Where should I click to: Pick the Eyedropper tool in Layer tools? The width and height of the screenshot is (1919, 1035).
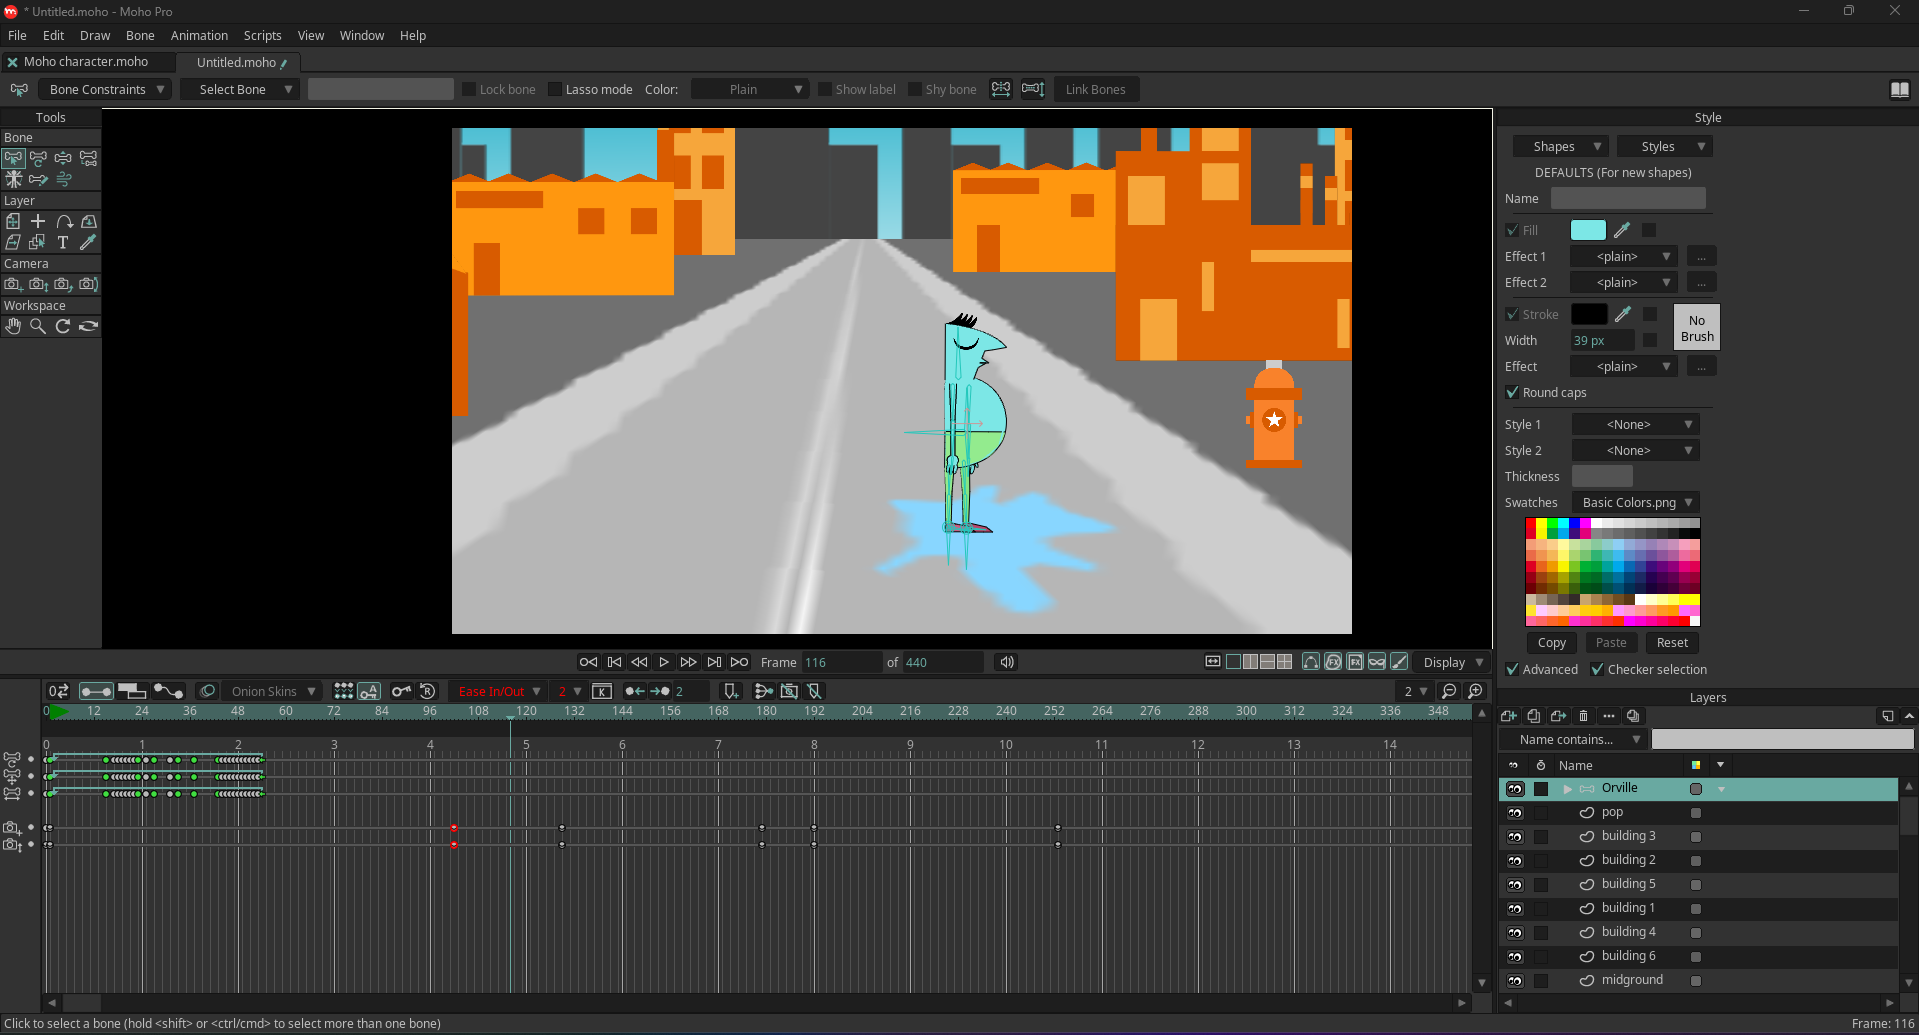coord(88,242)
